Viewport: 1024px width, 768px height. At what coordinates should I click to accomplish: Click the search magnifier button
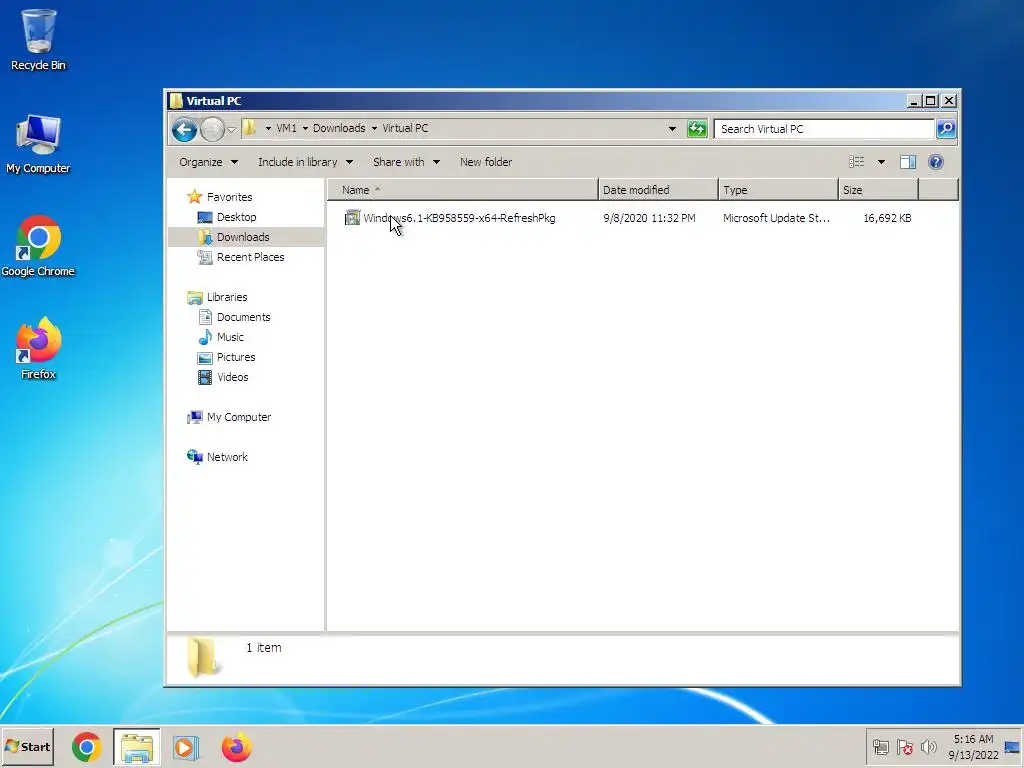coord(946,129)
